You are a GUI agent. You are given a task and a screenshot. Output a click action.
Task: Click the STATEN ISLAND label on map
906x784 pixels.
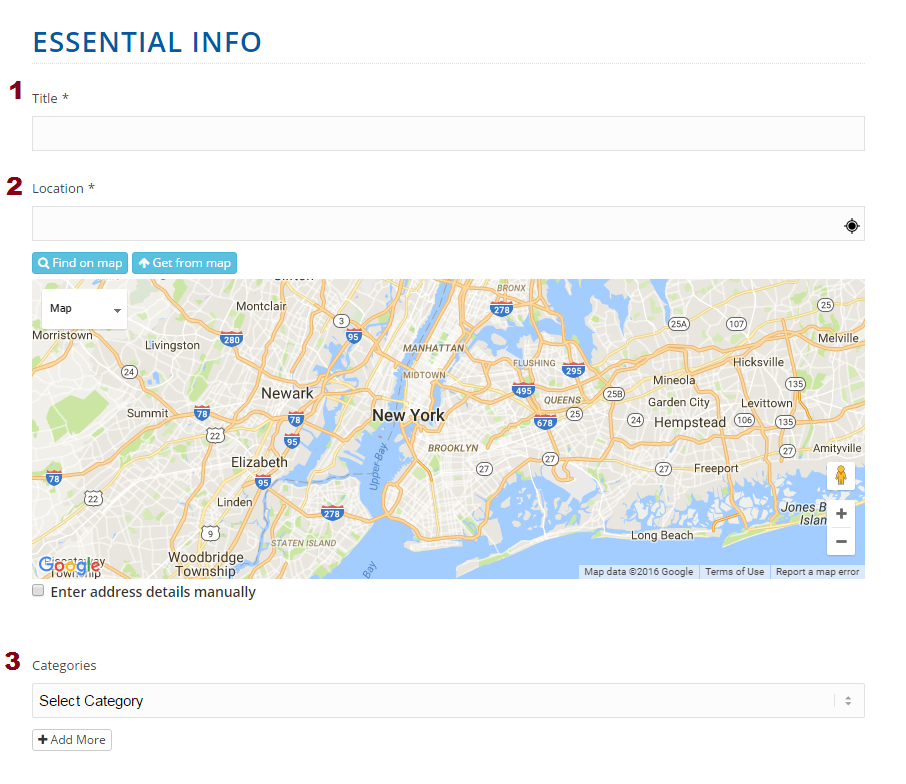pyautogui.click(x=303, y=543)
